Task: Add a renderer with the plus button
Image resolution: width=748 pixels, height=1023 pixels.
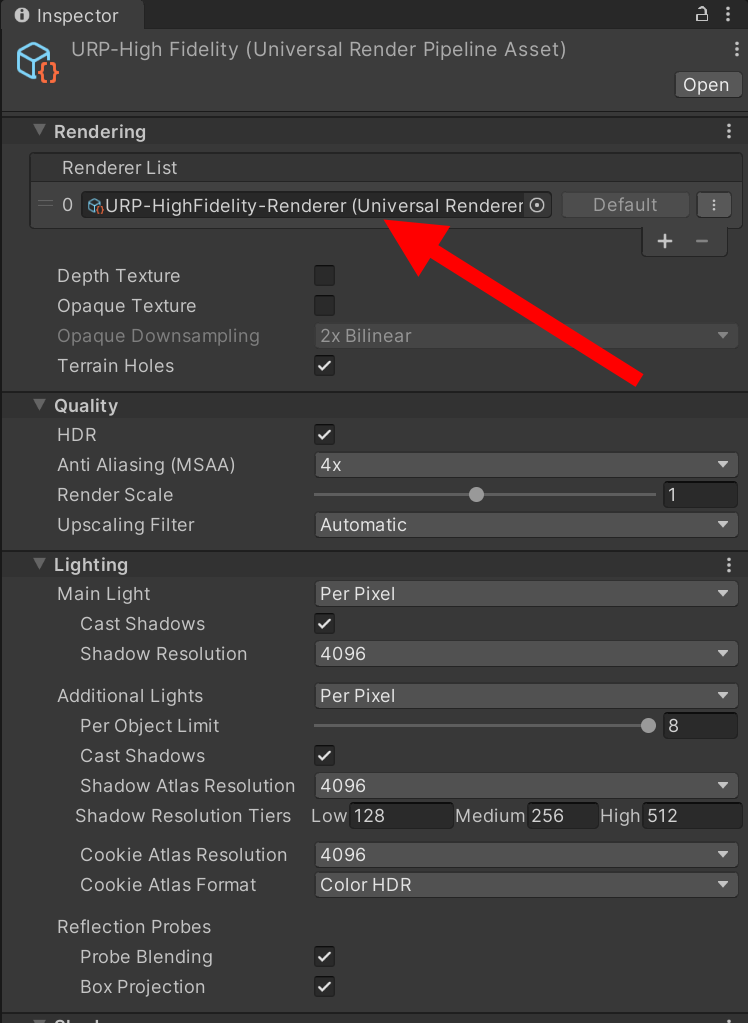Action: tap(664, 241)
